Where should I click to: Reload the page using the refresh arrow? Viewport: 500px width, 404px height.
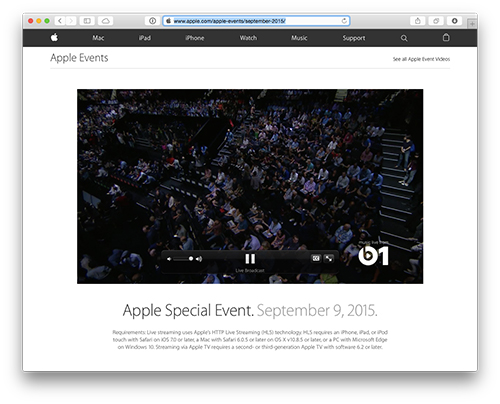pyautogui.click(x=344, y=21)
